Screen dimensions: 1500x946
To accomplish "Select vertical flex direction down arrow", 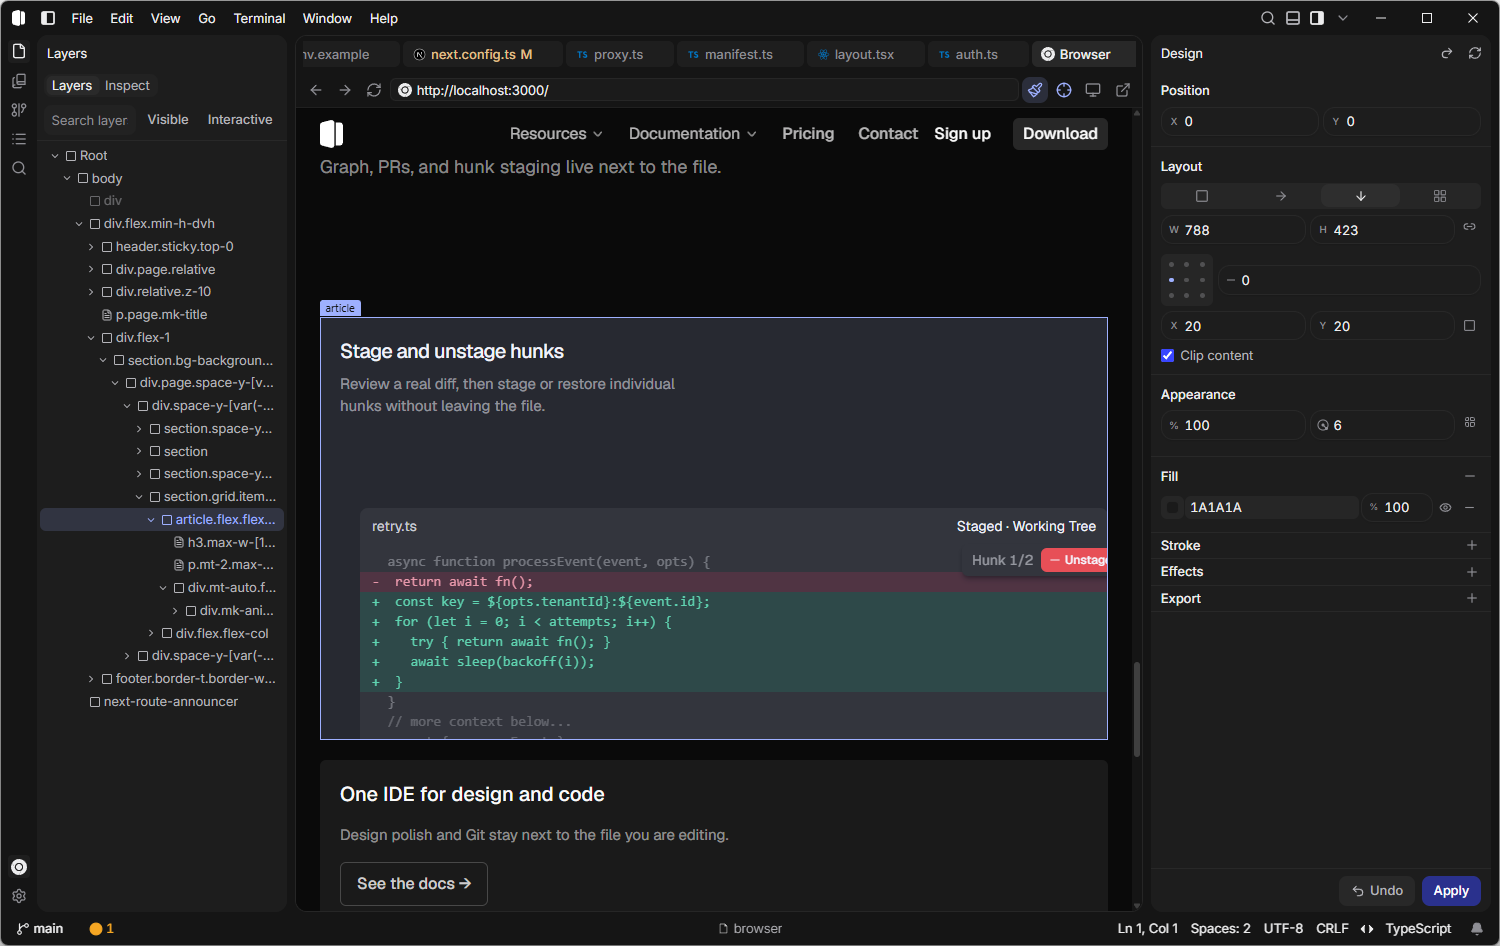I will coord(1361,196).
